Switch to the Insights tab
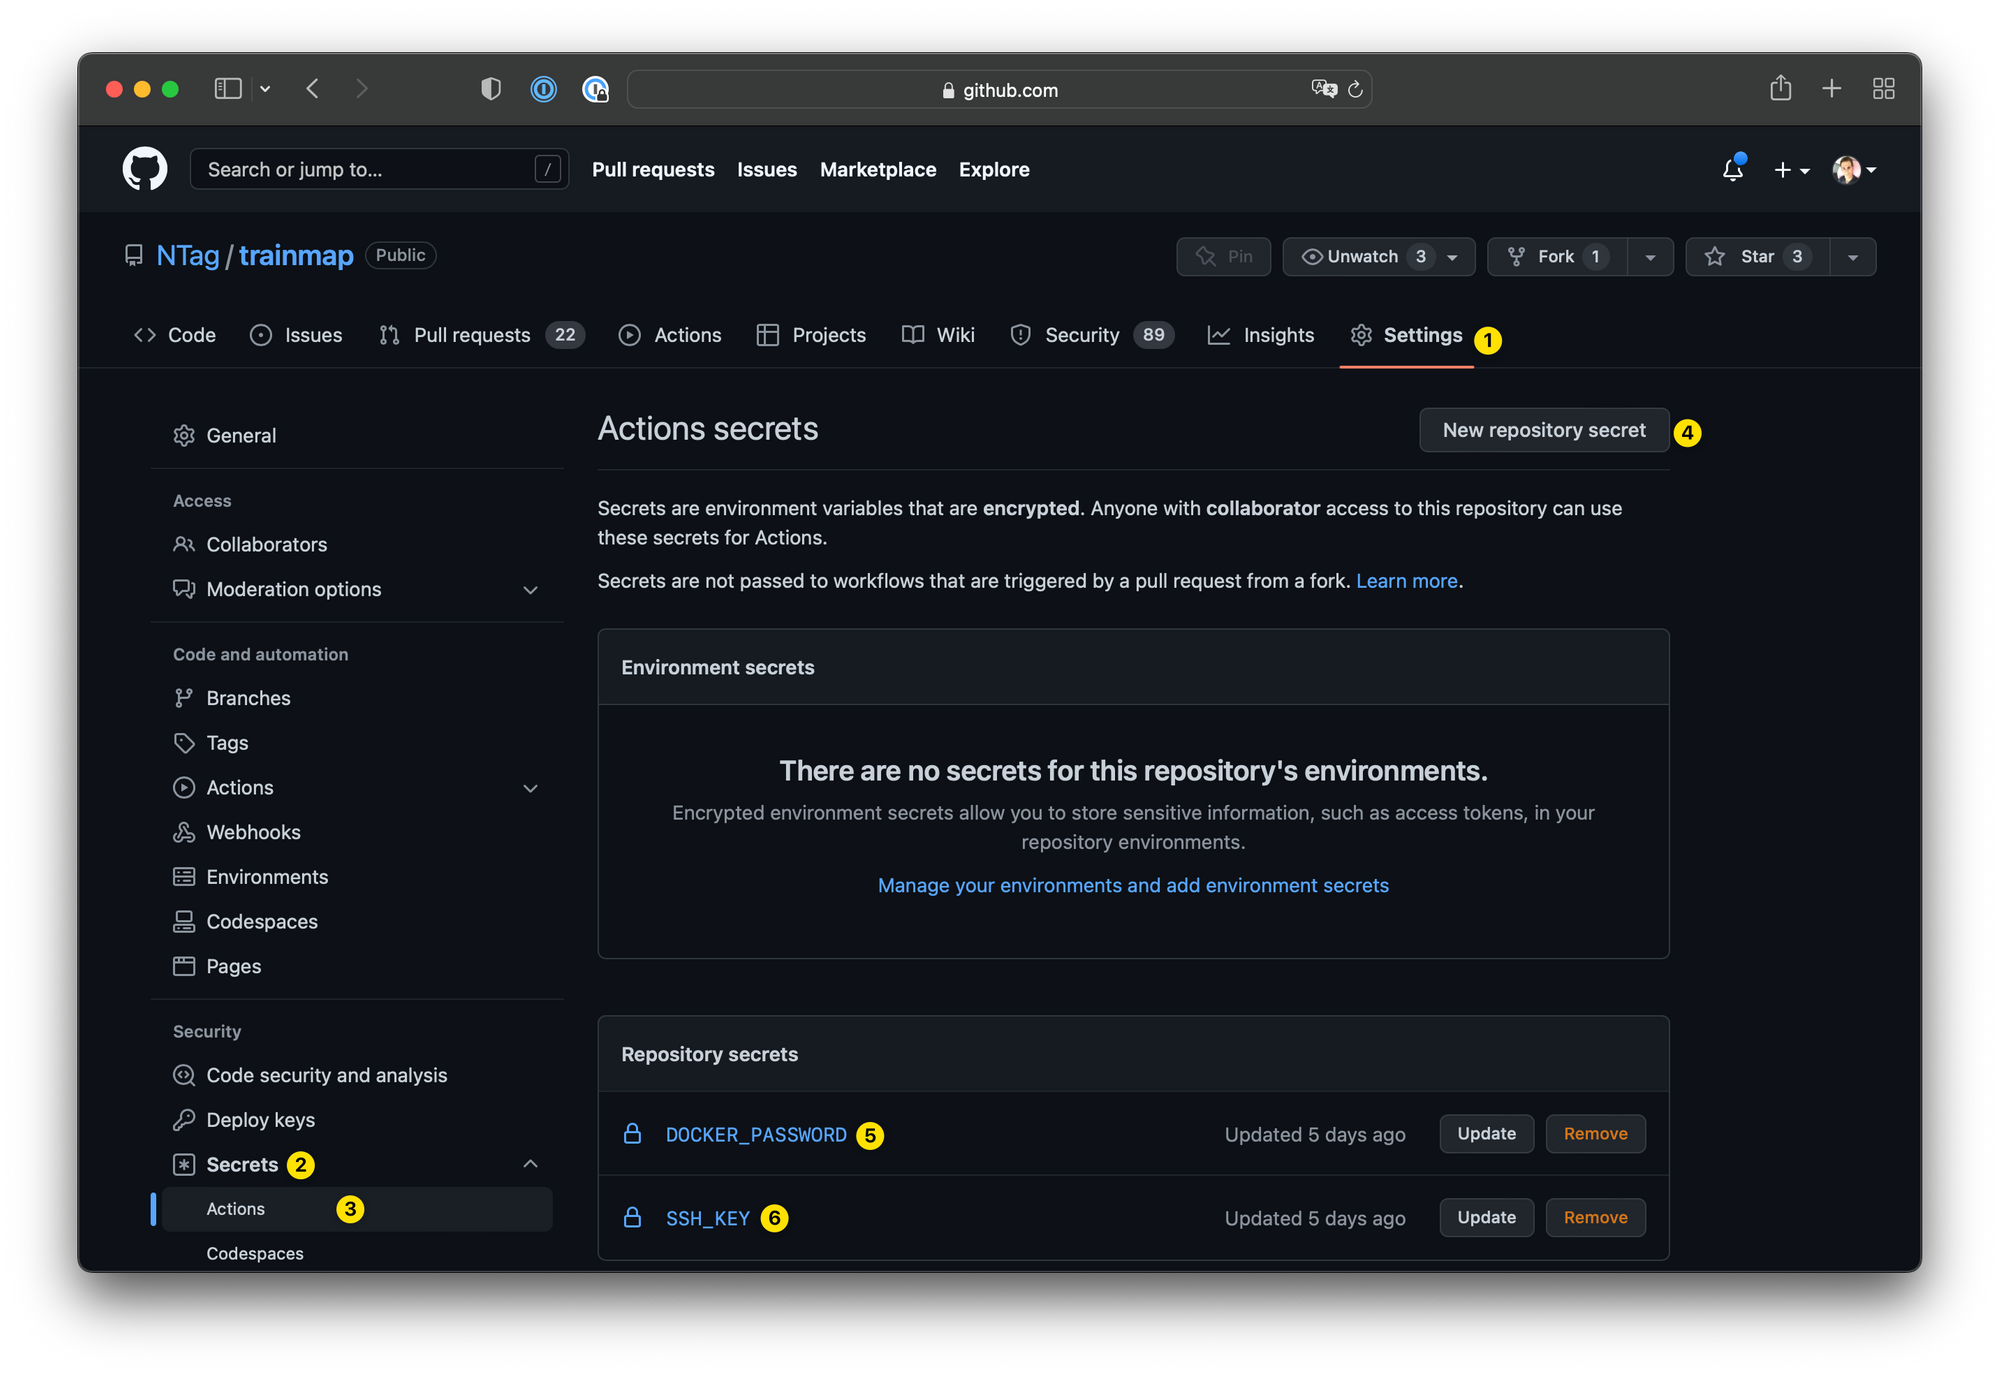 [x=1261, y=335]
